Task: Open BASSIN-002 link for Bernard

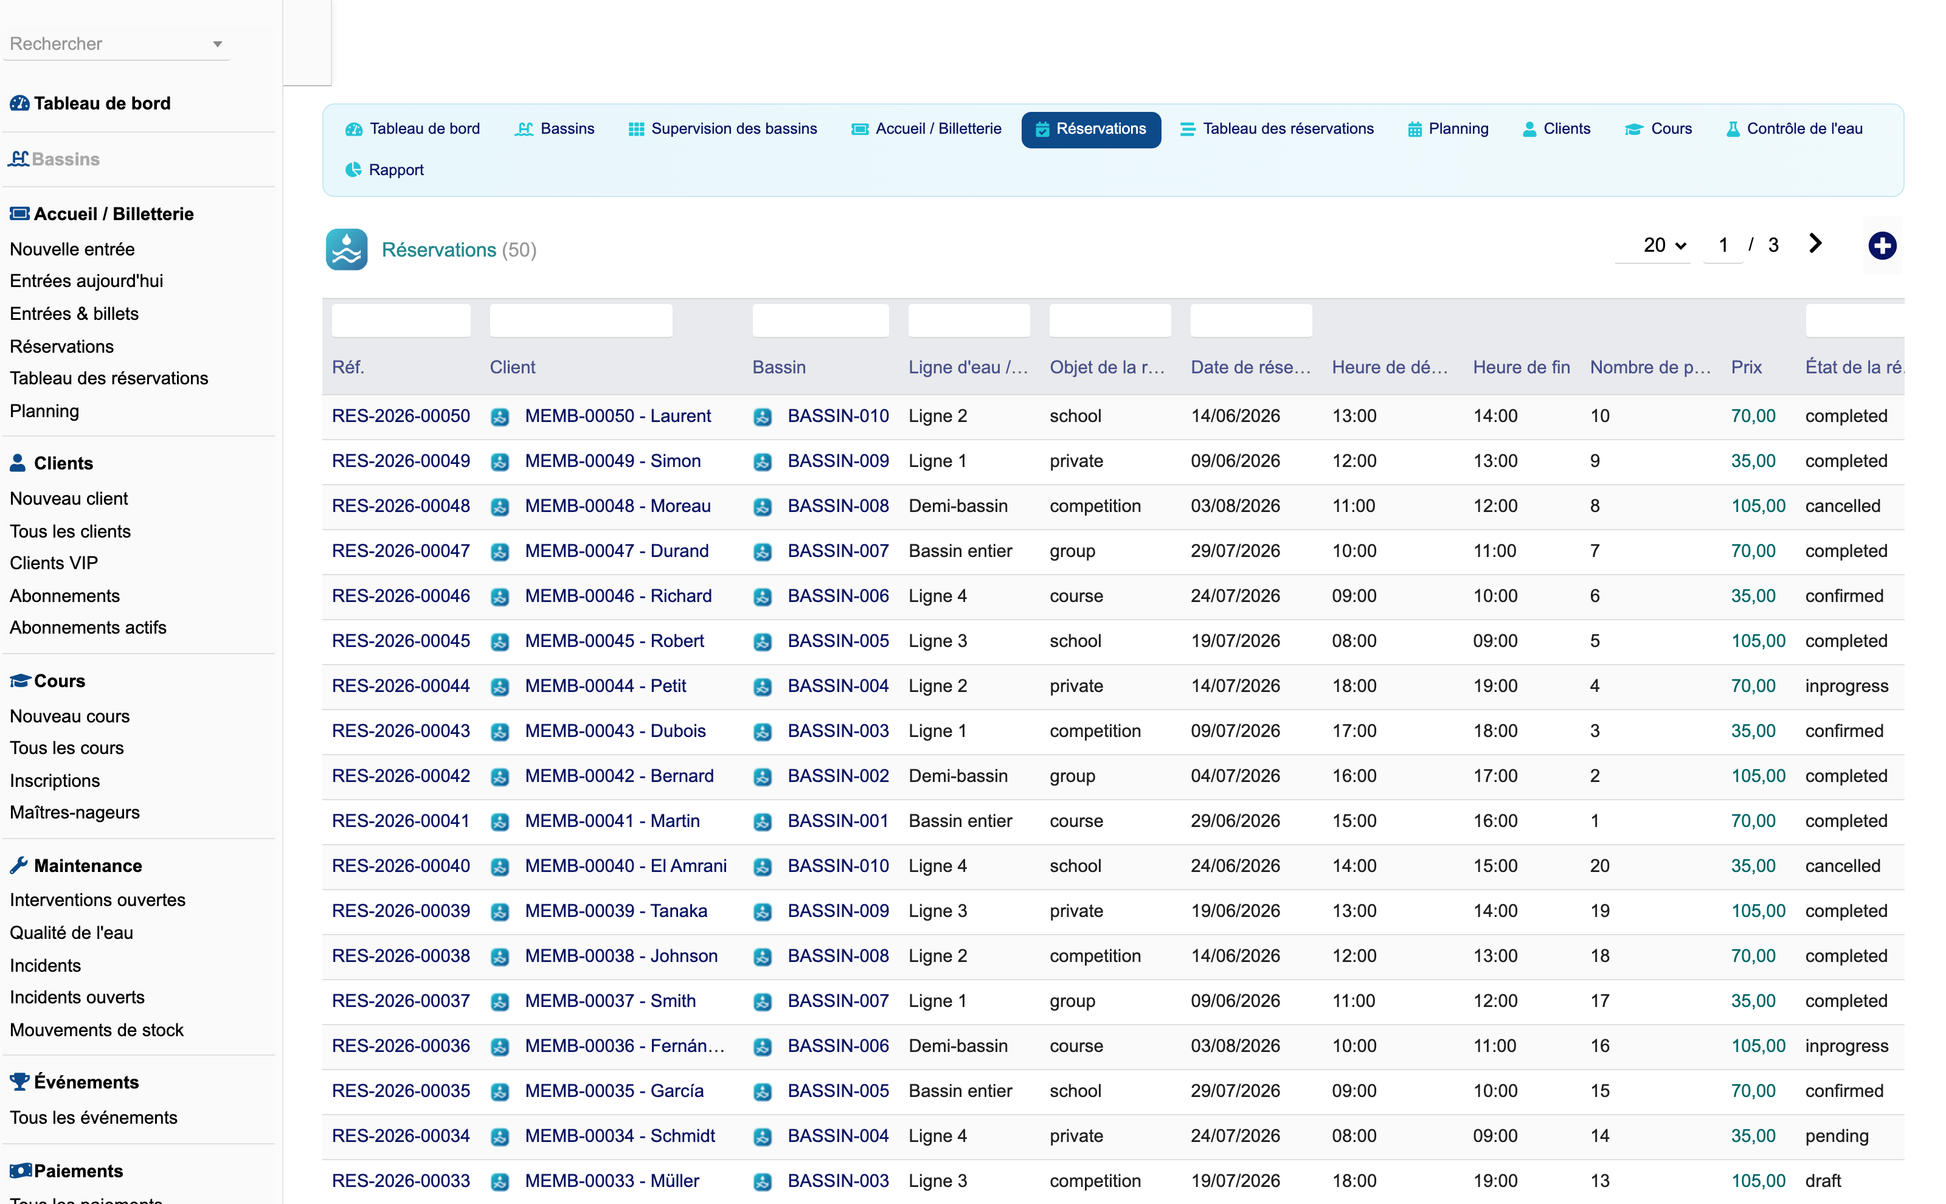Action: click(838, 776)
